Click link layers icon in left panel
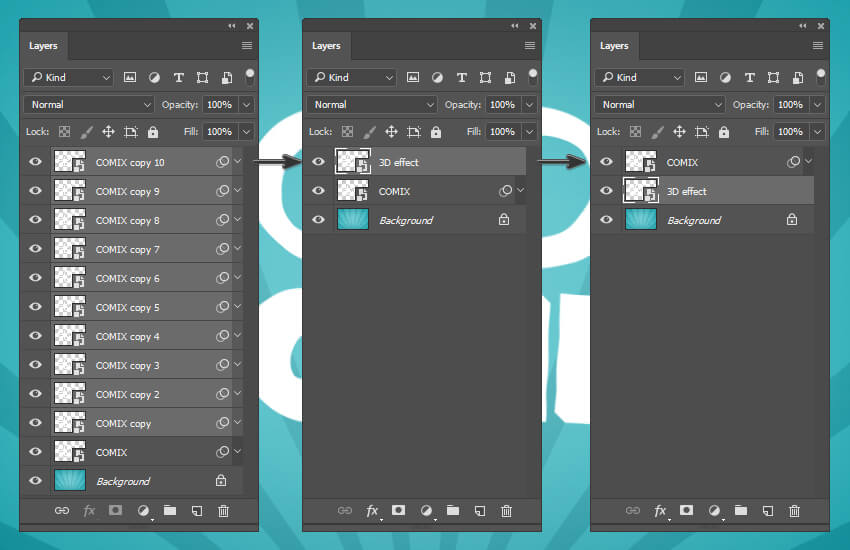The height and width of the screenshot is (550, 850). 62,510
